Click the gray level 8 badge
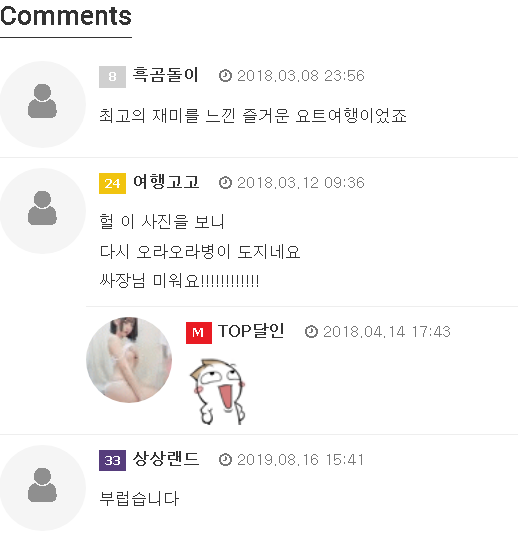 113,77
